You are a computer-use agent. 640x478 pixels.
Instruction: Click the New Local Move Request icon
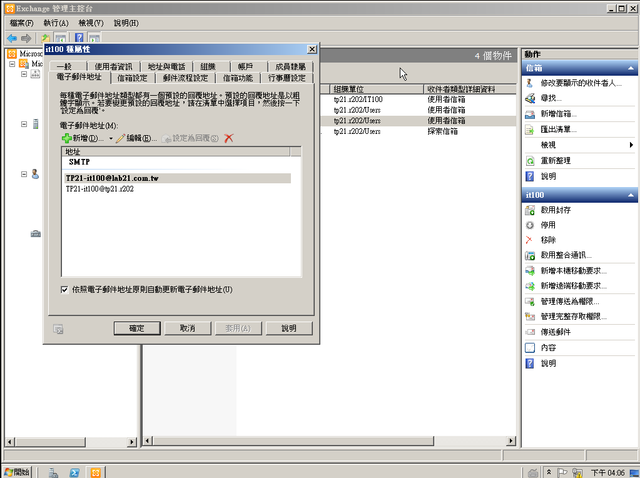pyautogui.click(x=530, y=271)
